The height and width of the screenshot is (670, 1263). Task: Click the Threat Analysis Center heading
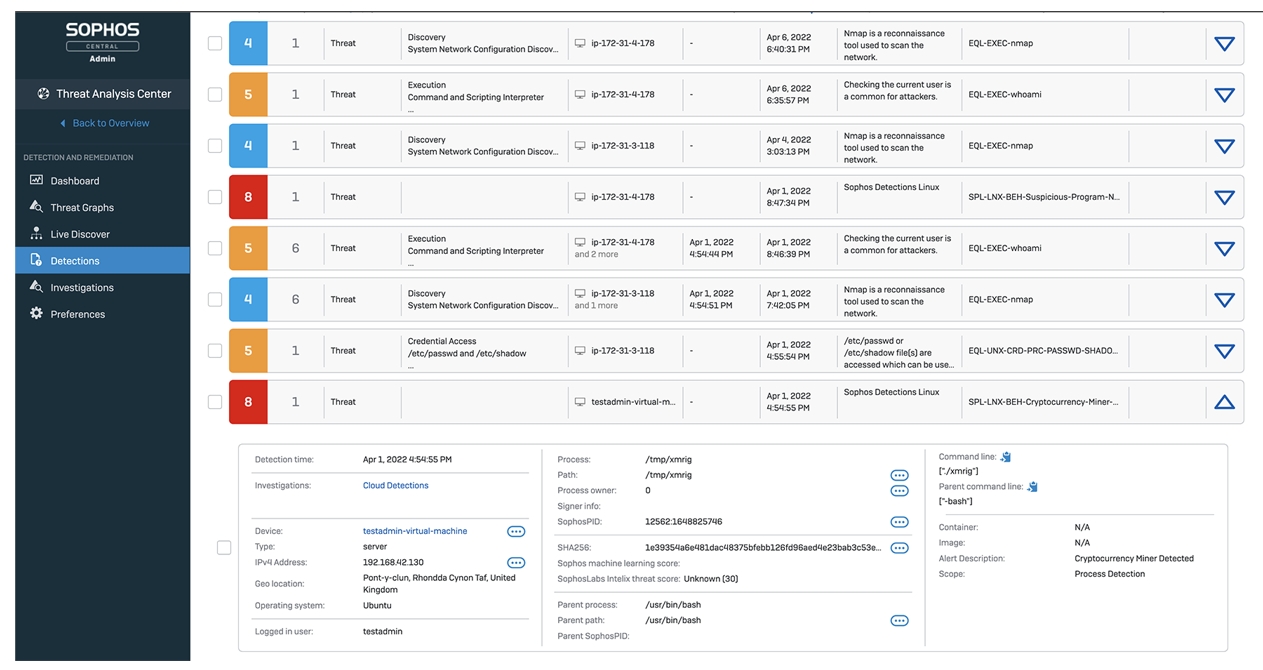point(114,94)
